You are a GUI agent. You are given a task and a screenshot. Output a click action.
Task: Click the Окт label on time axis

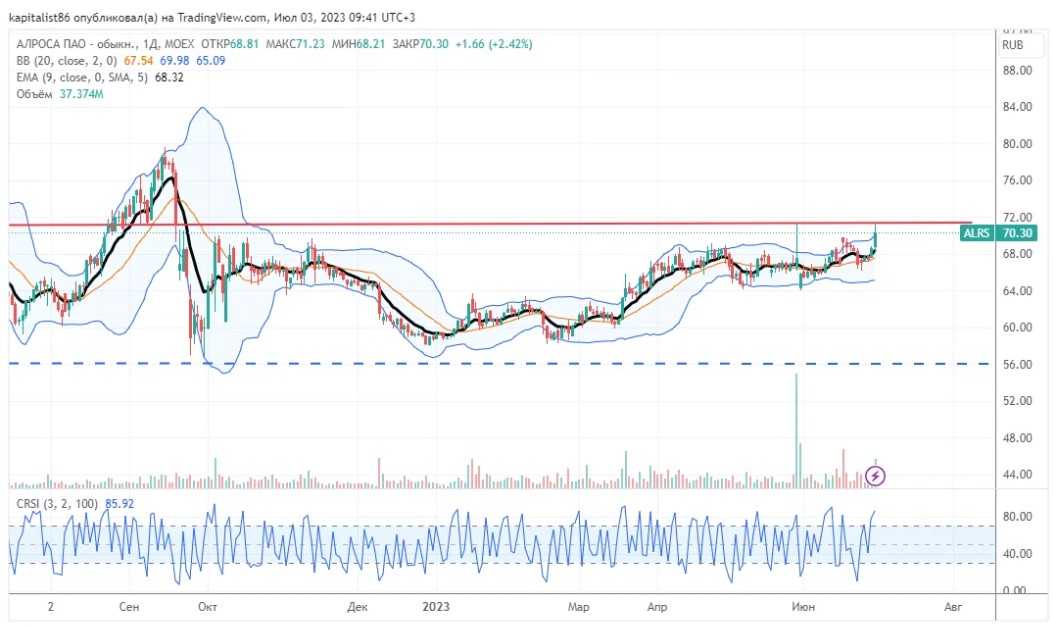208,607
